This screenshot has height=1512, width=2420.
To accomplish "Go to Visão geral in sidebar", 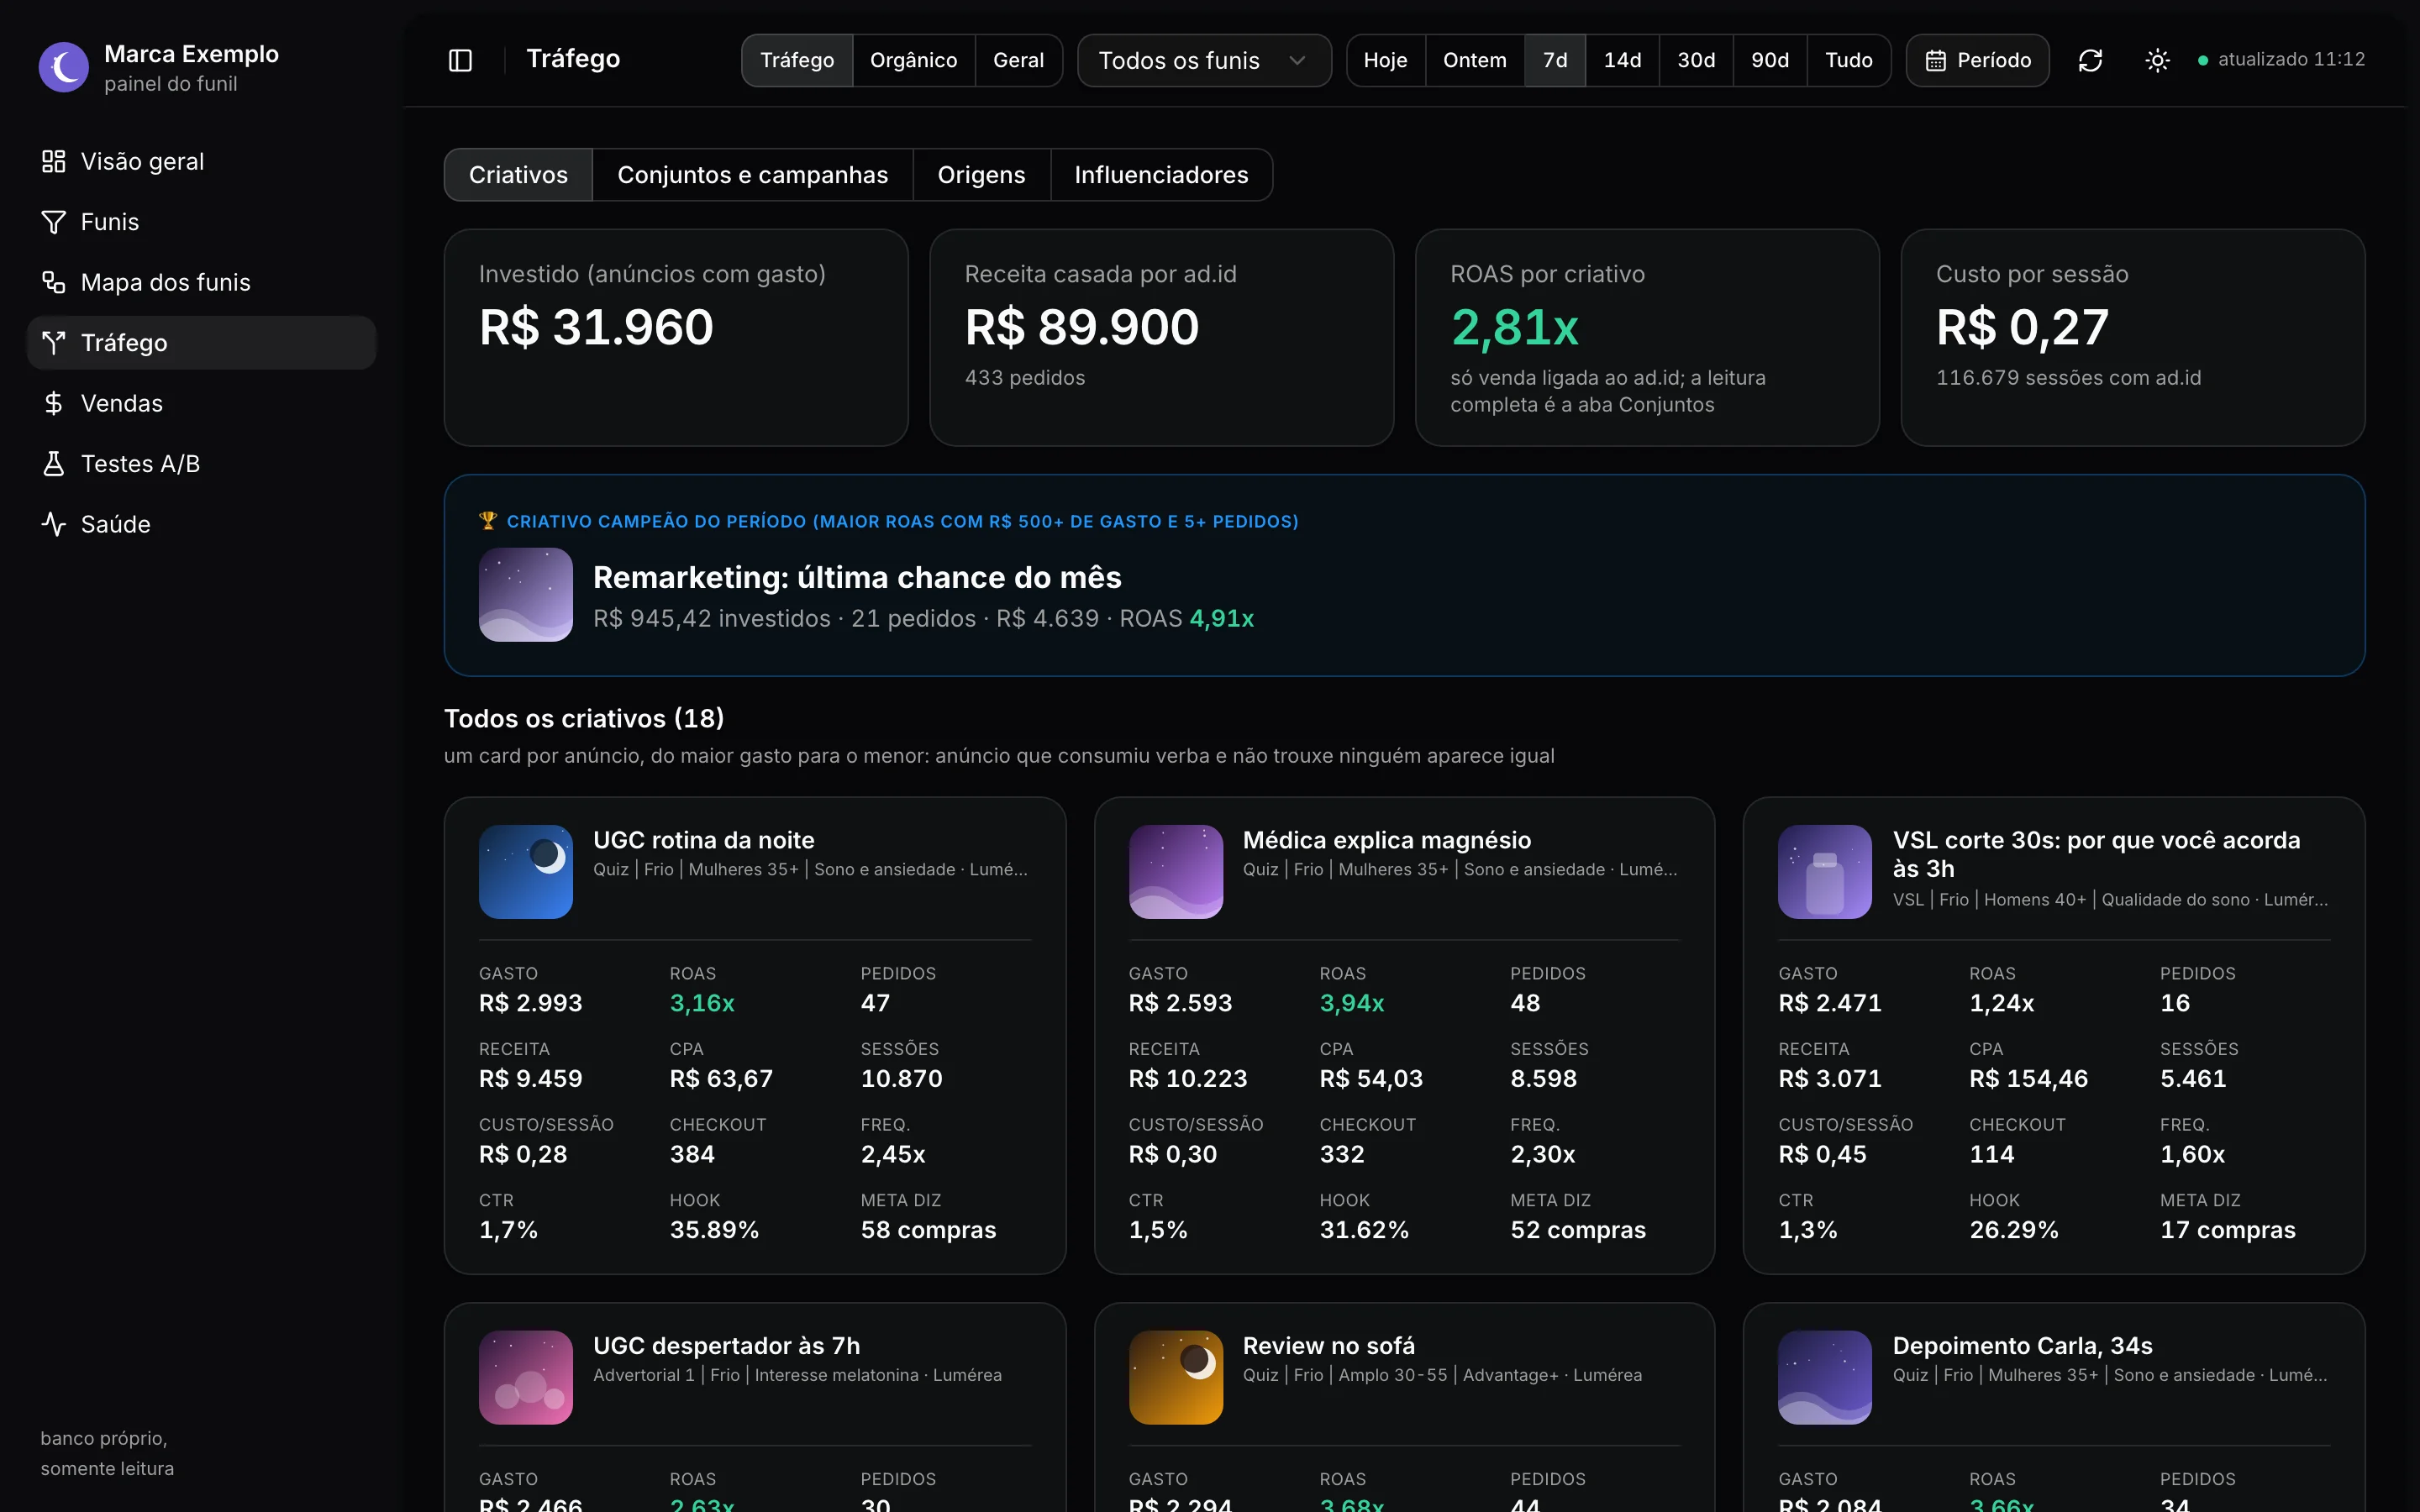I will click(201, 161).
